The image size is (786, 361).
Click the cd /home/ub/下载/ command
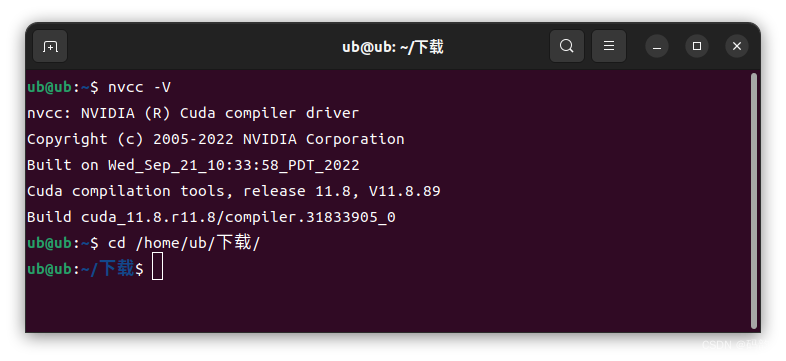(184, 243)
